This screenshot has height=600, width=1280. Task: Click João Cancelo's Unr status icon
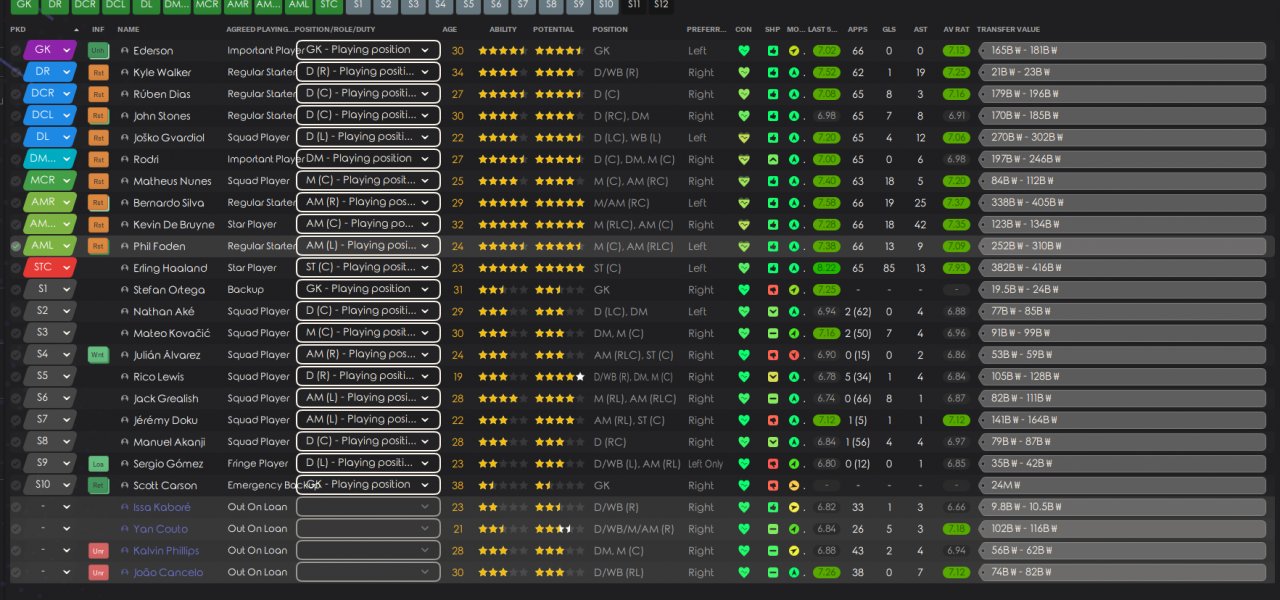click(98, 572)
